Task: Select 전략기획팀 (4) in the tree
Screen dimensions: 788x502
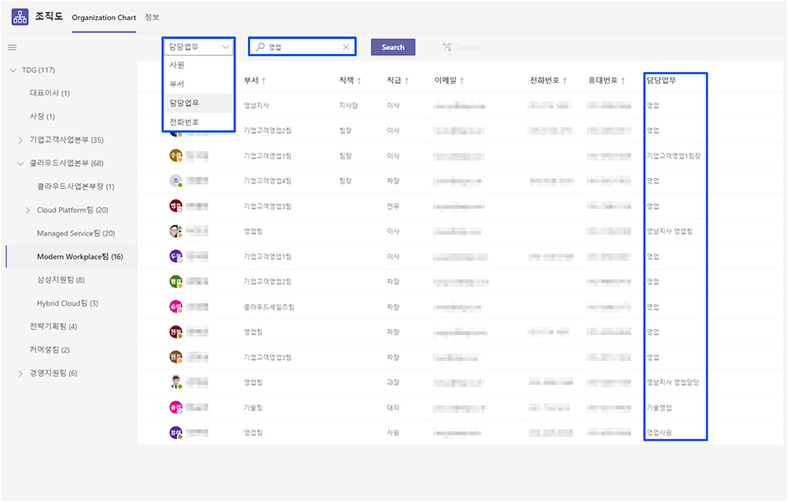Action: coord(53,327)
